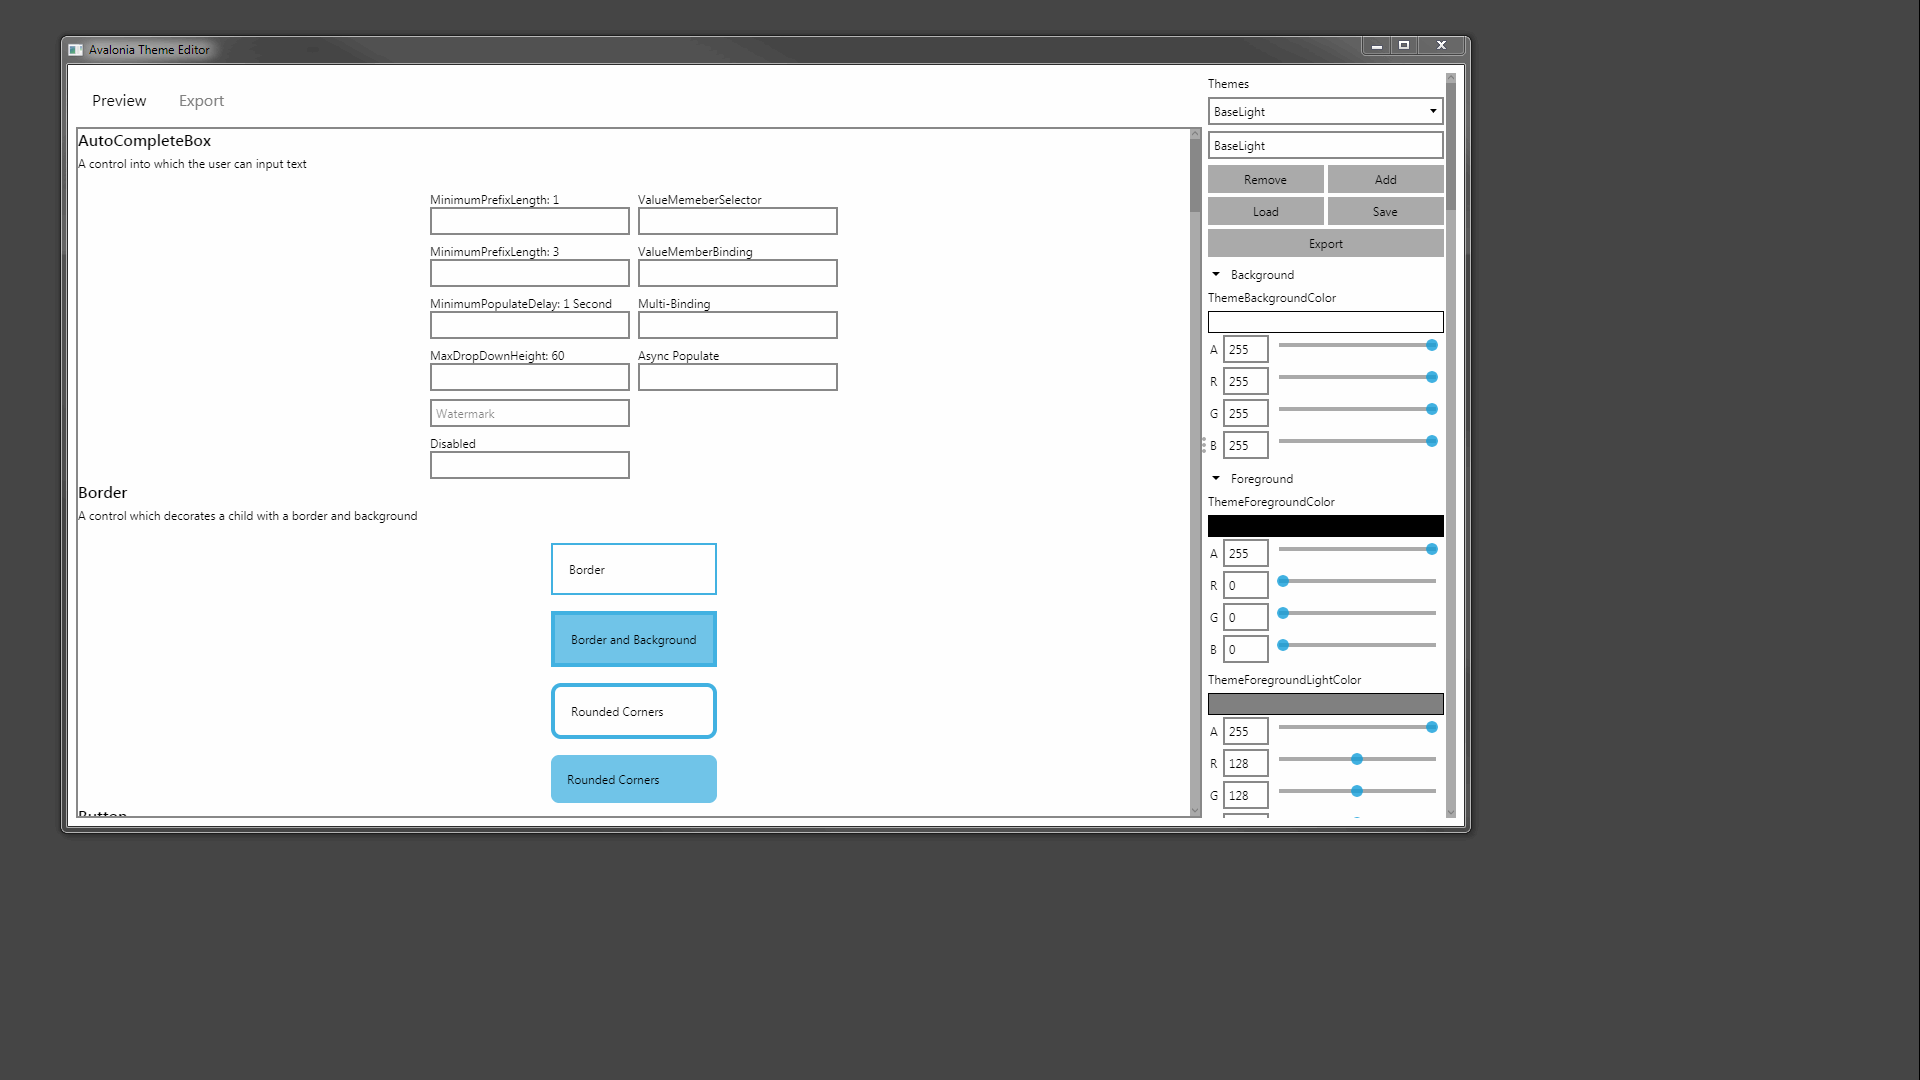The image size is (1920, 1080).
Task: Click the preview scrollbar down arrow
Action: pos(1195,811)
